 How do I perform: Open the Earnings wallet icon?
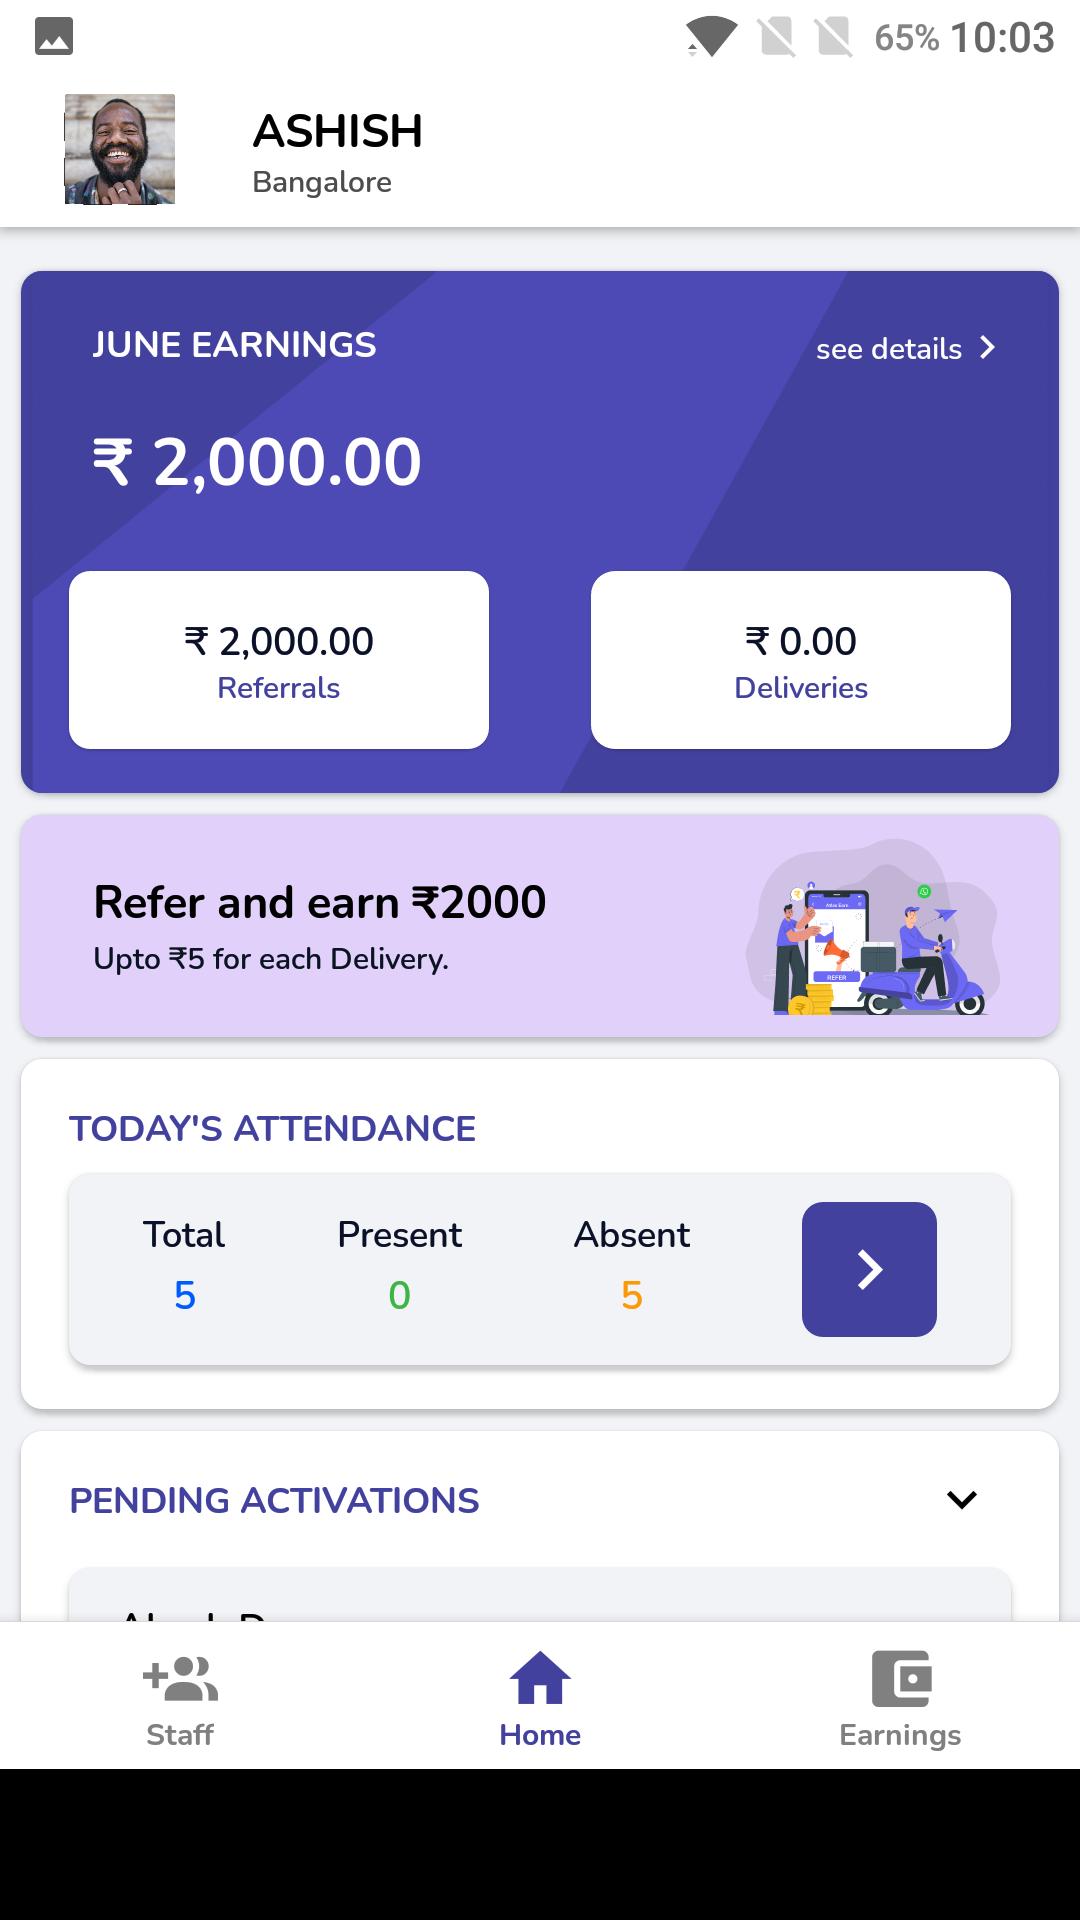[x=901, y=1679]
